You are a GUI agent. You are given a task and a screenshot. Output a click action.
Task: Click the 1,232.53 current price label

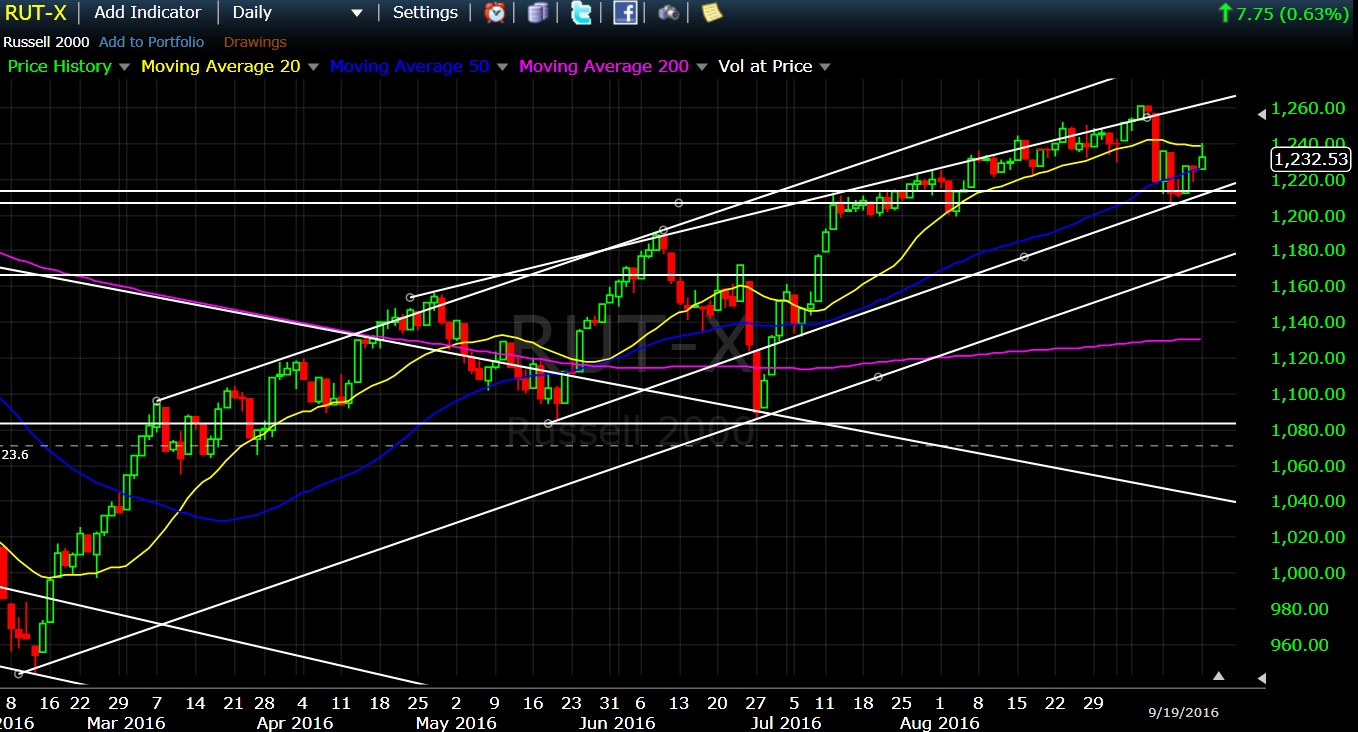(1310, 159)
